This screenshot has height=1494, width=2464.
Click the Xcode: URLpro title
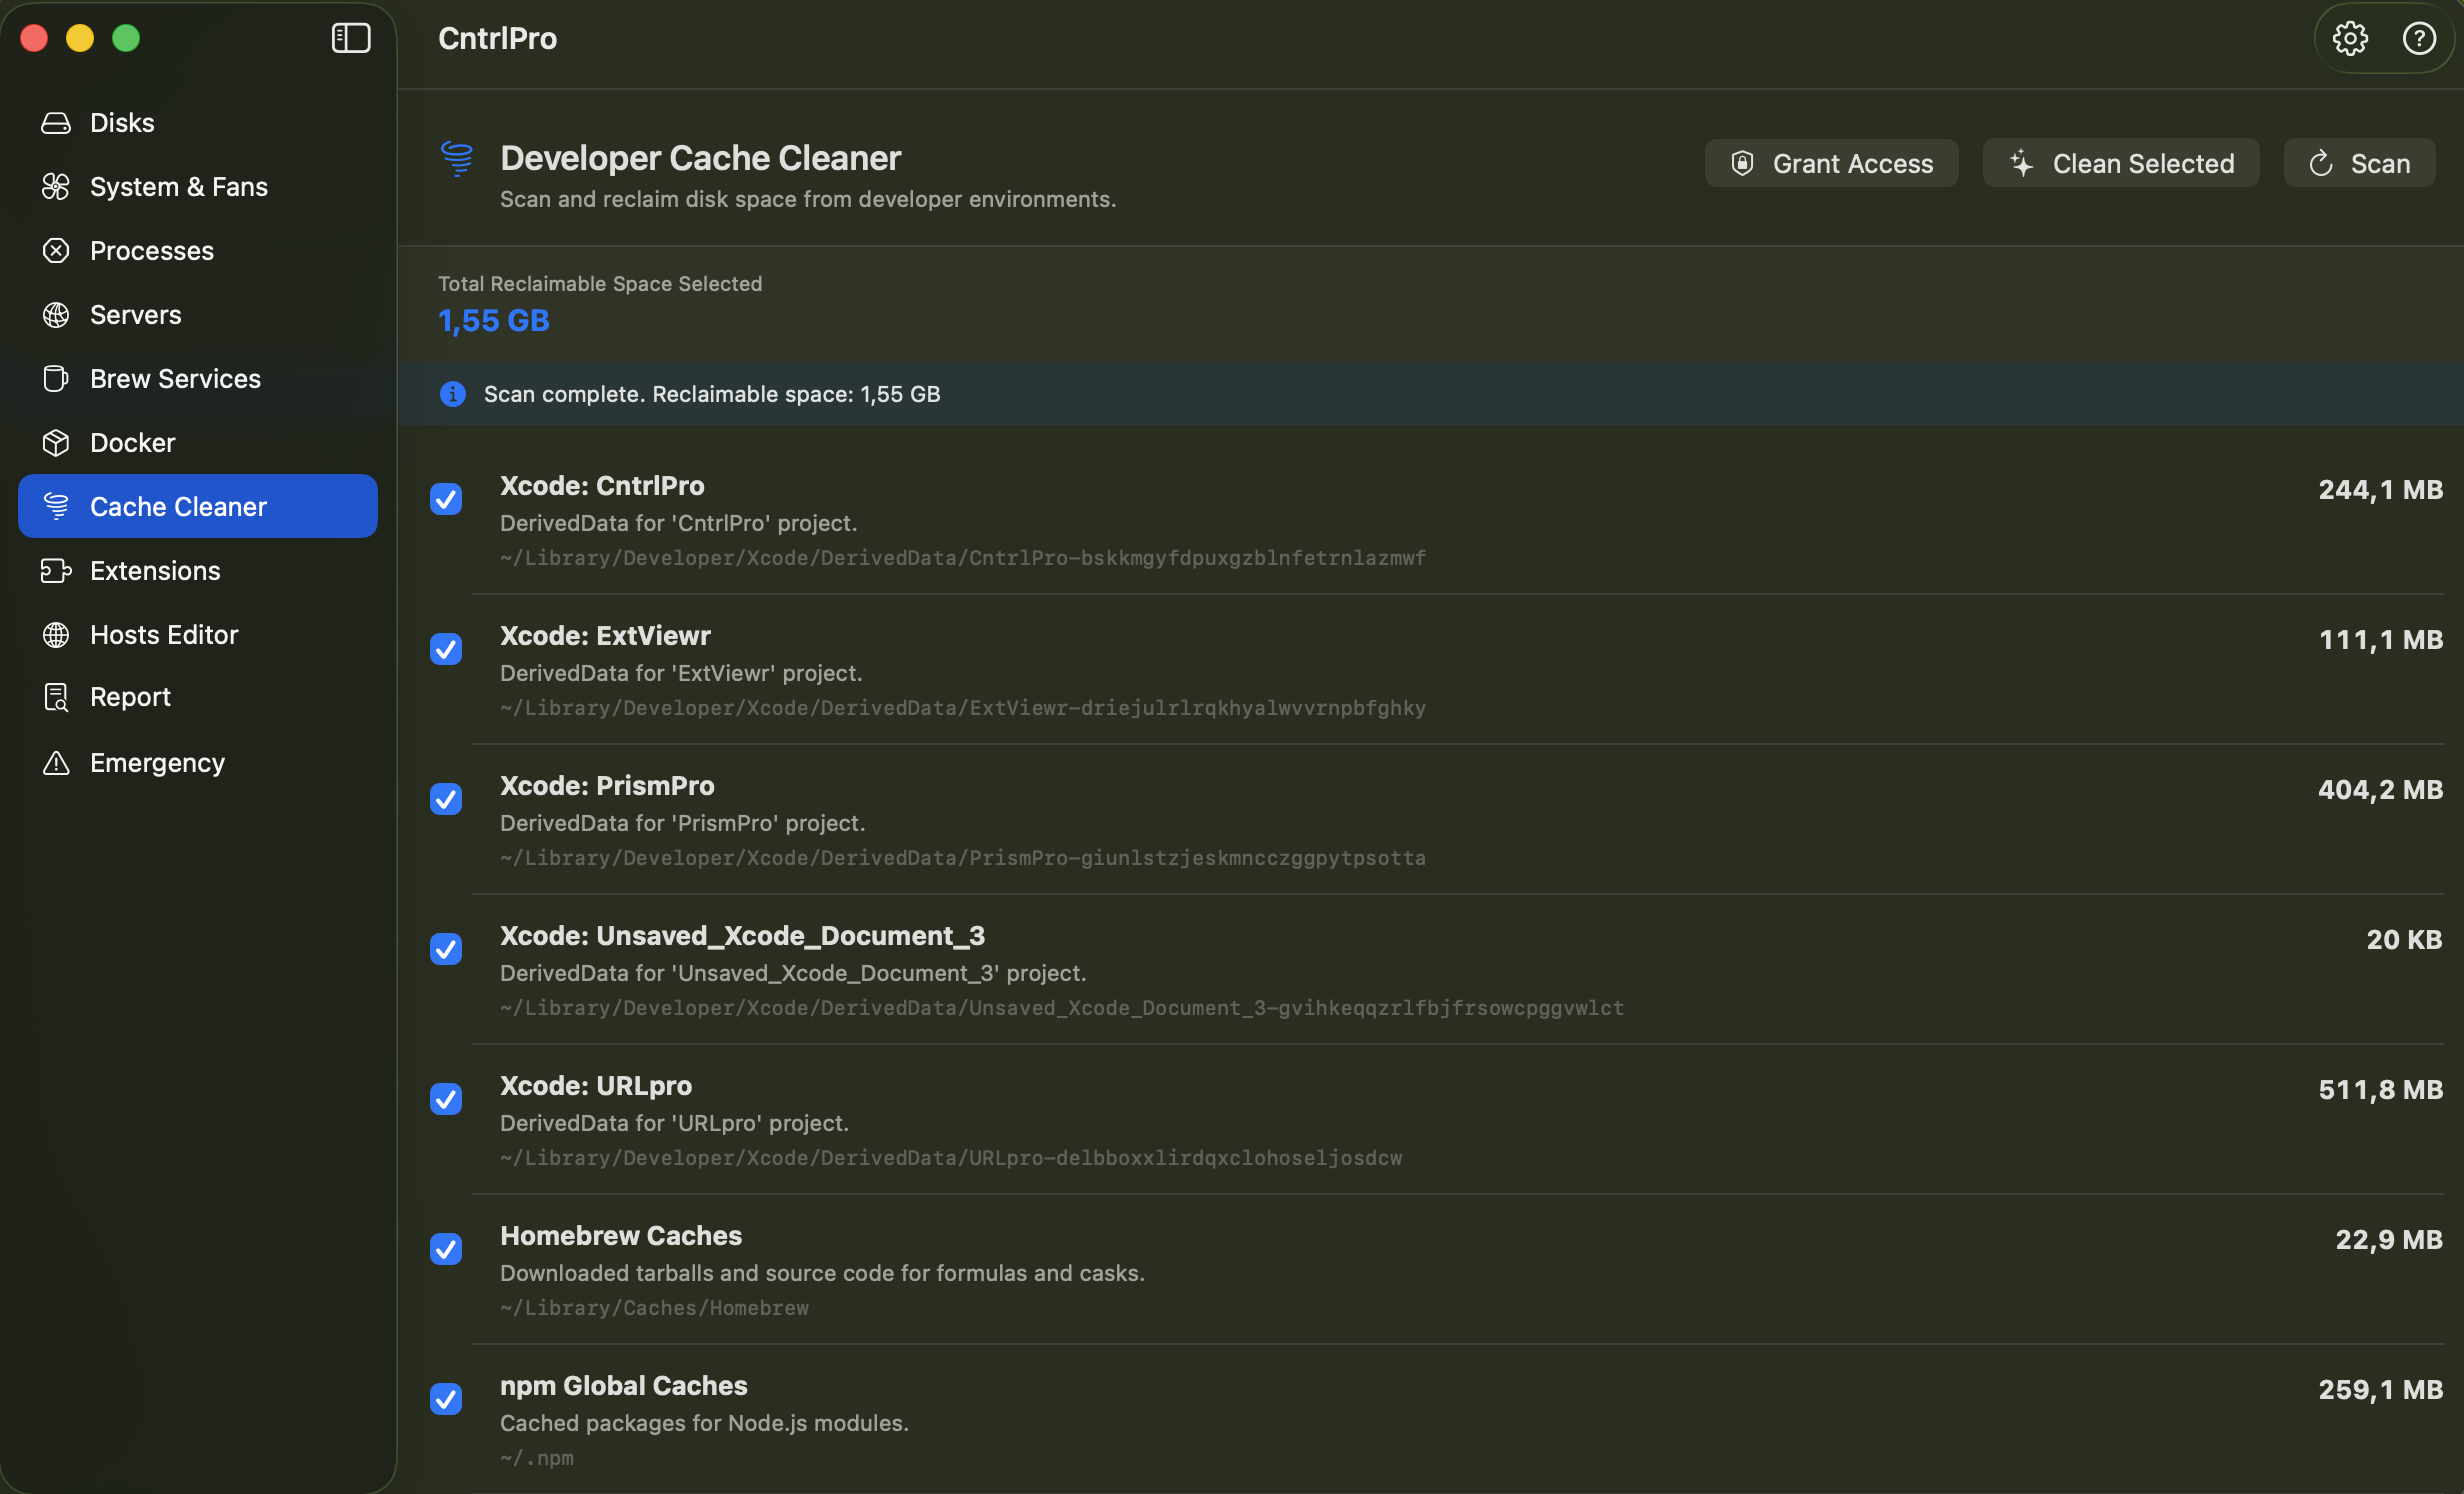coord(596,1086)
